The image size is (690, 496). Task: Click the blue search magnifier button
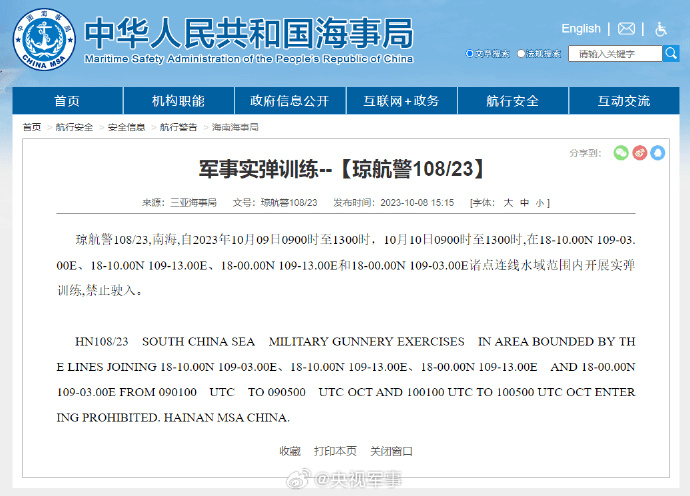click(671, 54)
